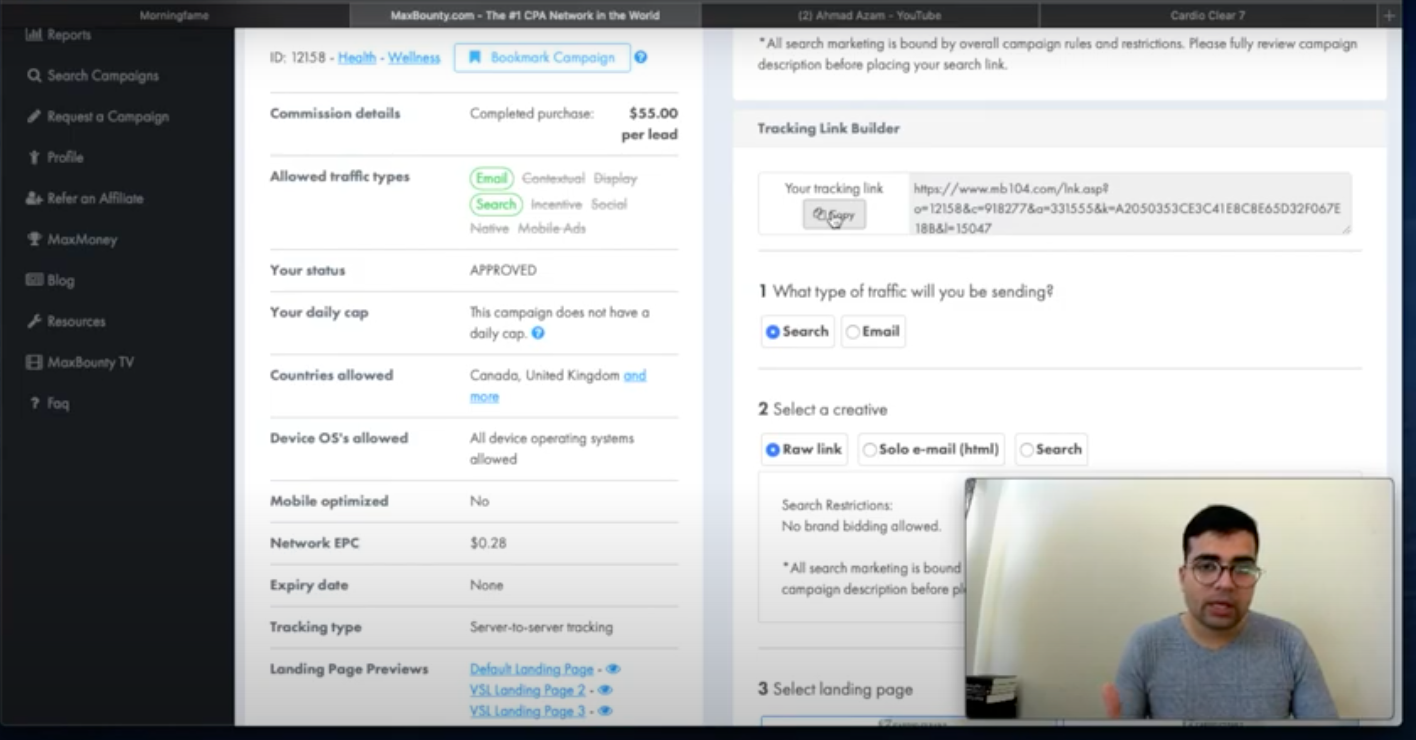Click the daily cap info icon

[538, 334]
